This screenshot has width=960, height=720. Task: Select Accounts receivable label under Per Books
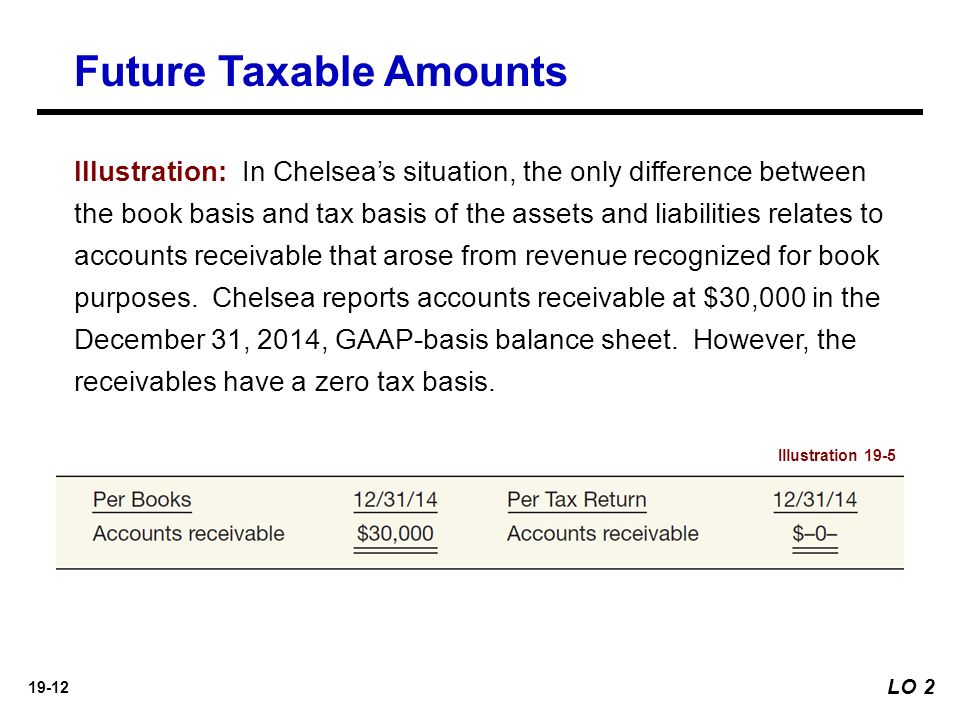[x=189, y=534]
